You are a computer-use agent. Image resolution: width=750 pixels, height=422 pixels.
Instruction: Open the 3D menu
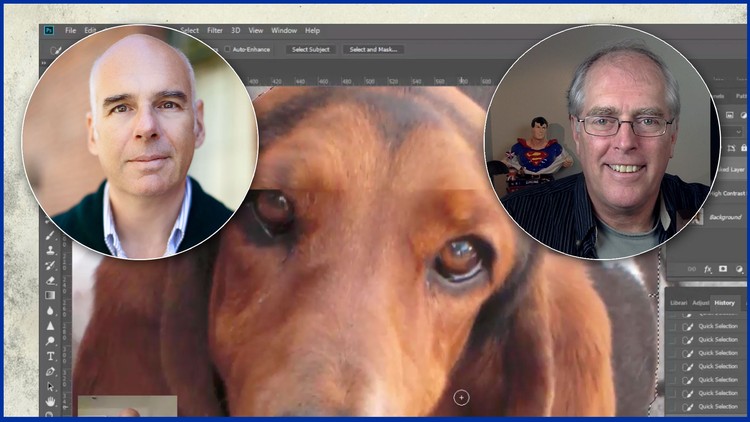235,30
